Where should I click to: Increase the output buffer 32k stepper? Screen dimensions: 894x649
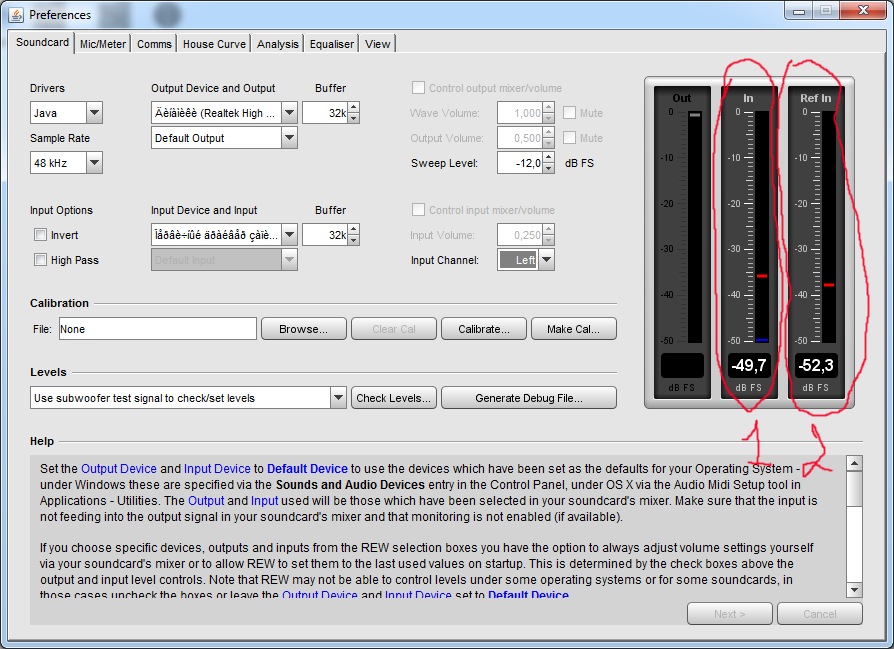(354, 107)
